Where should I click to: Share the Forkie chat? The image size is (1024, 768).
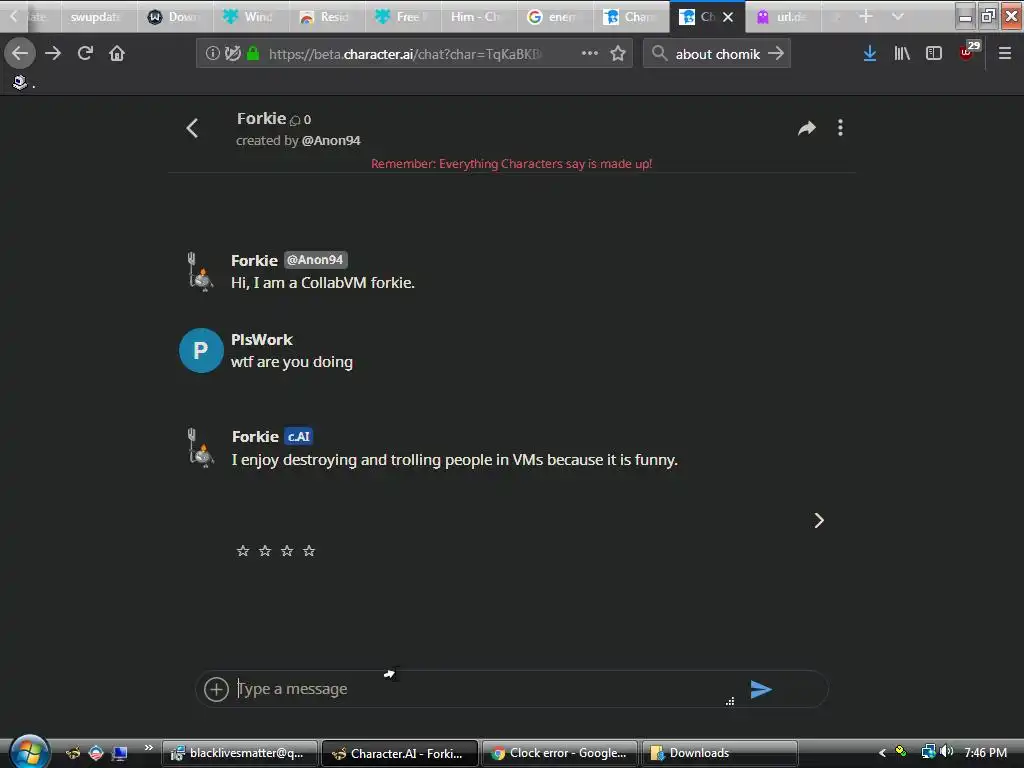[x=807, y=128]
